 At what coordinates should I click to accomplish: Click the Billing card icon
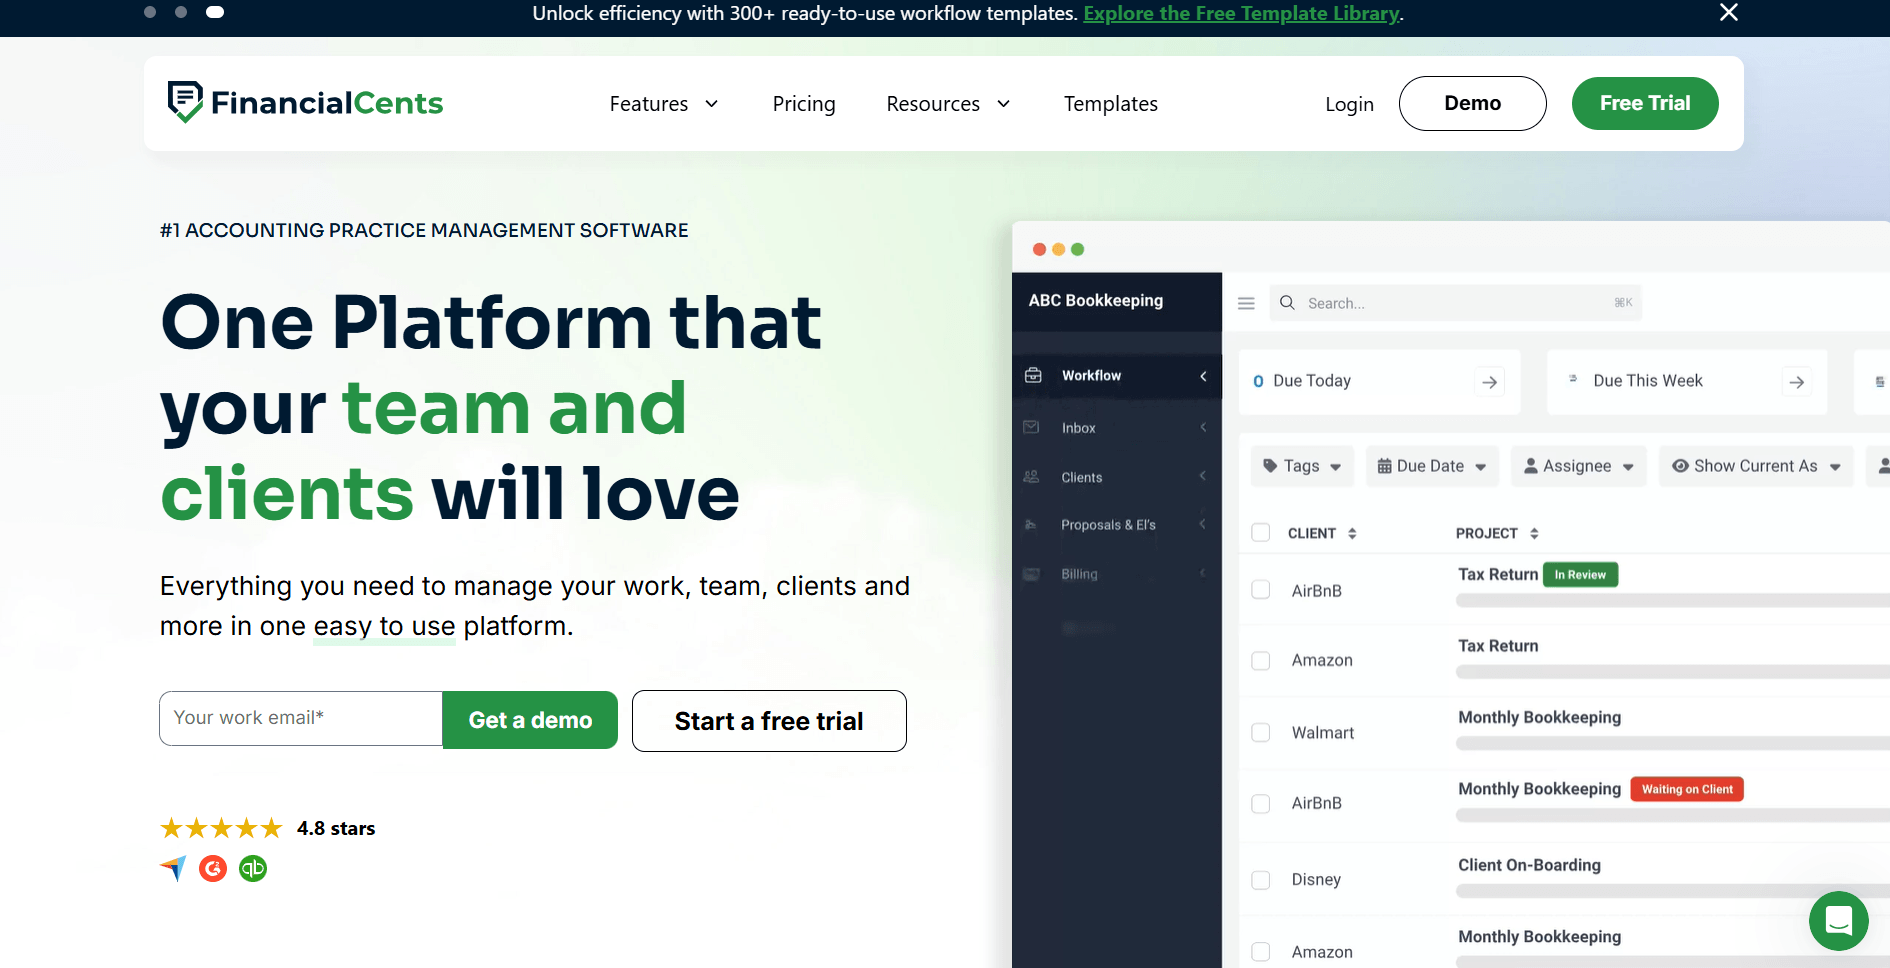point(1031,574)
